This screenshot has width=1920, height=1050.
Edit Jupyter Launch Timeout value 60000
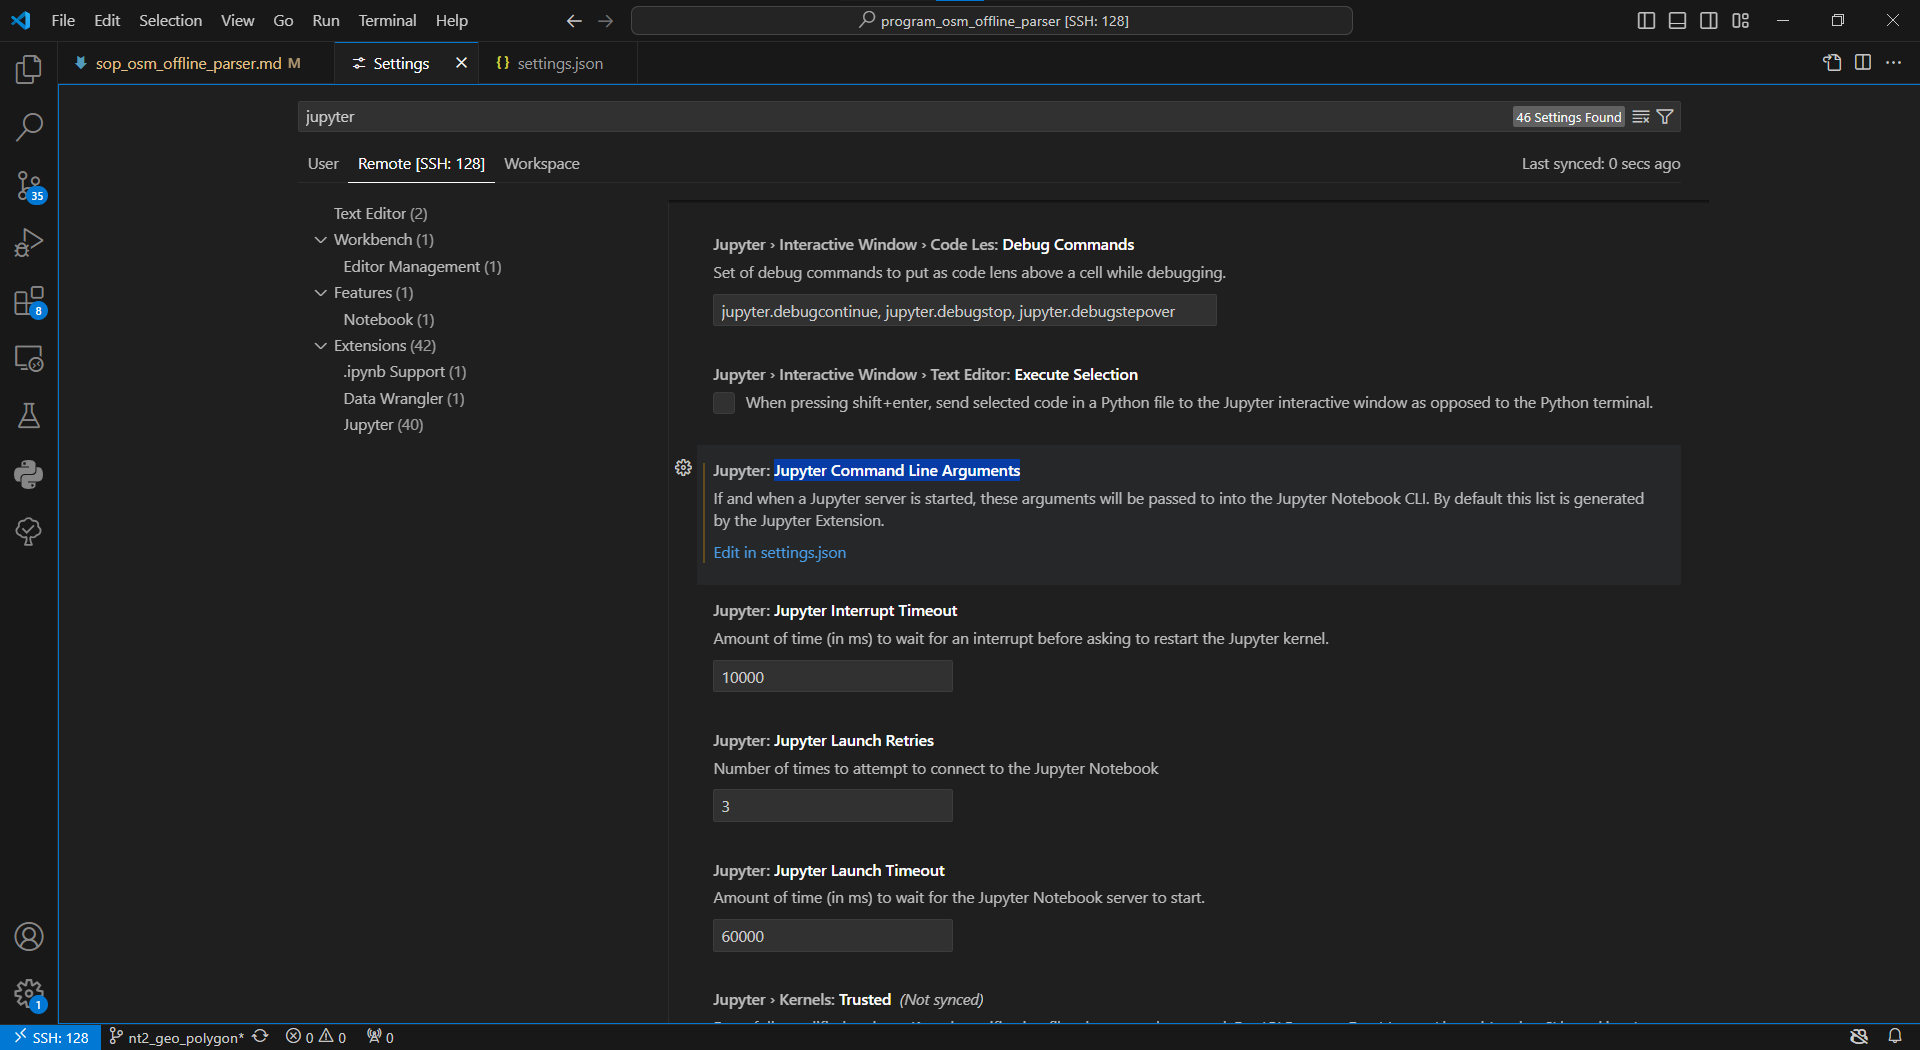tap(832, 937)
